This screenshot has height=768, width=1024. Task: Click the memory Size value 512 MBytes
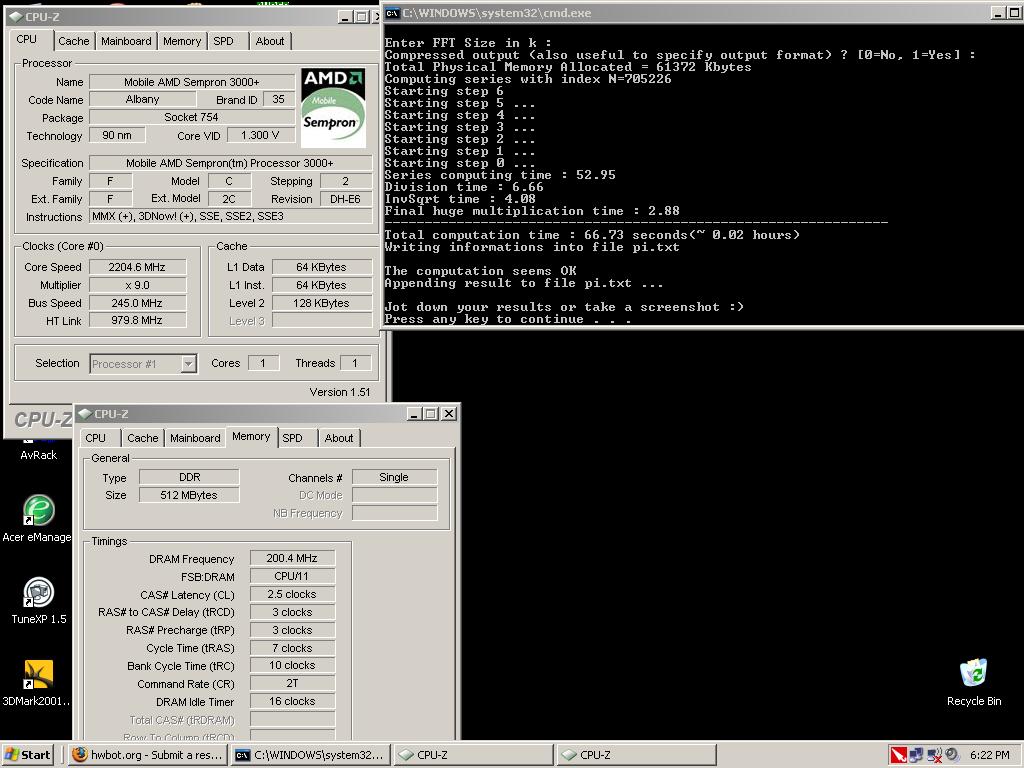(x=189, y=495)
